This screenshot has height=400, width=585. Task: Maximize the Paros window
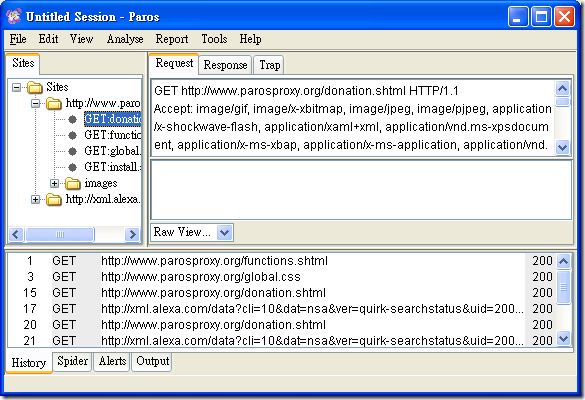(x=541, y=16)
